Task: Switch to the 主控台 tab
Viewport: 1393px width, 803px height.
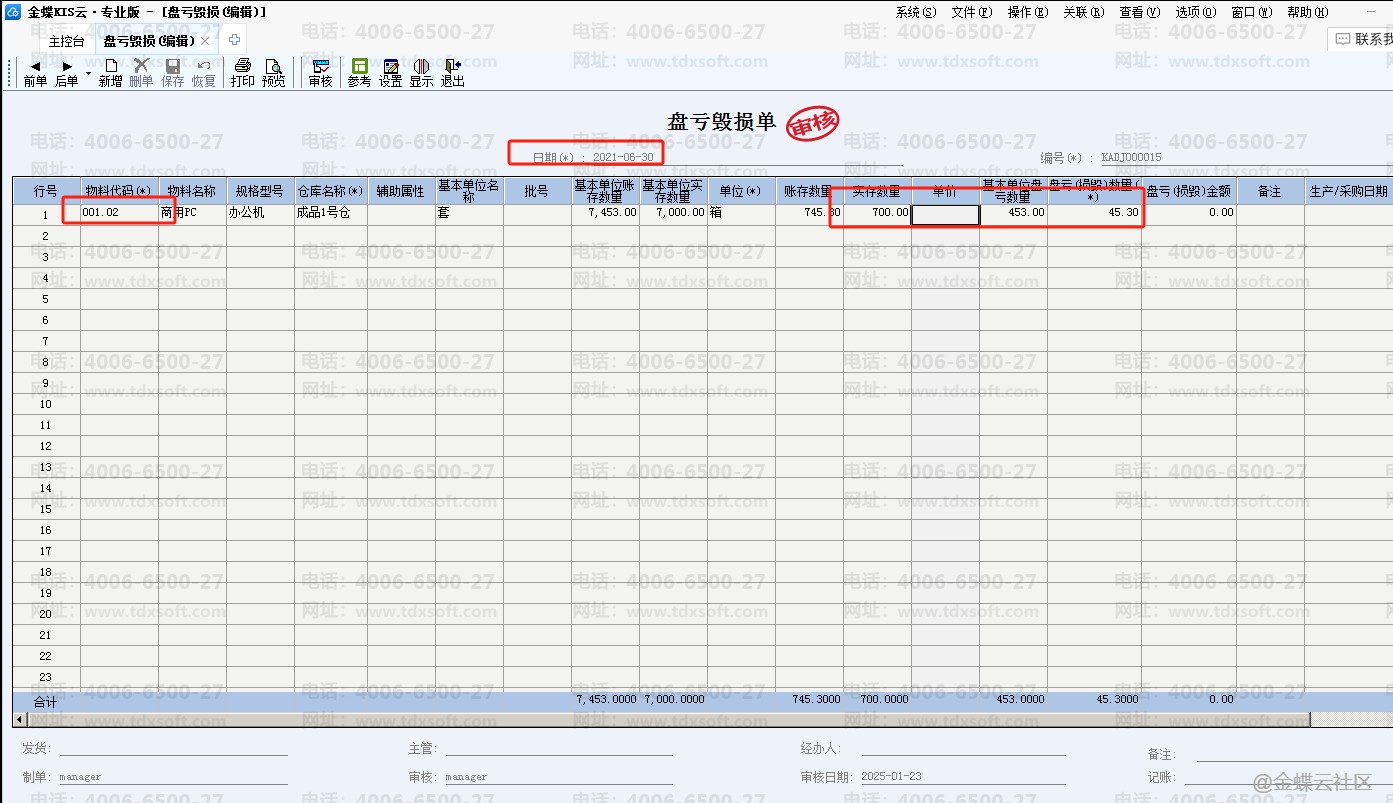Action: point(66,41)
